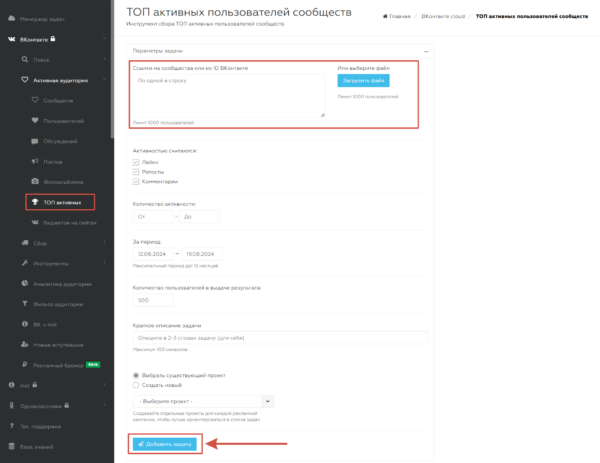This screenshot has height=463, width=600.
Task: Select the Создать новый radio button
Action: (135, 385)
